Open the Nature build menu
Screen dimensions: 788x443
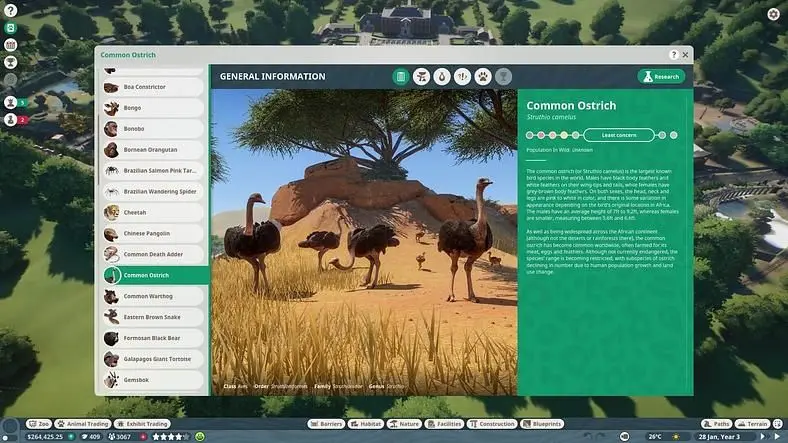404,424
